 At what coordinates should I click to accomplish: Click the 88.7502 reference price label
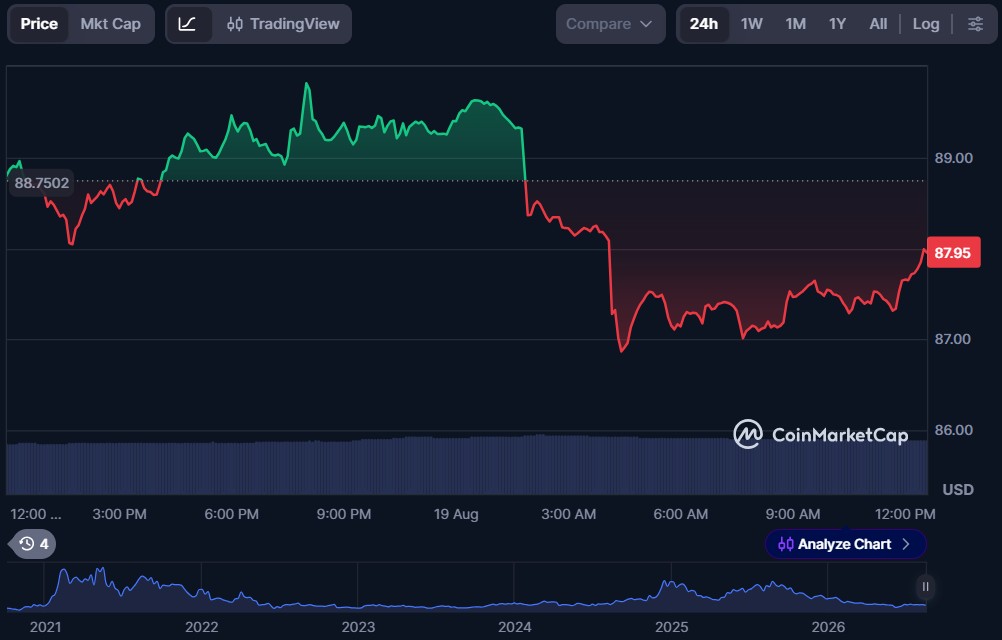(x=42, y=183)
